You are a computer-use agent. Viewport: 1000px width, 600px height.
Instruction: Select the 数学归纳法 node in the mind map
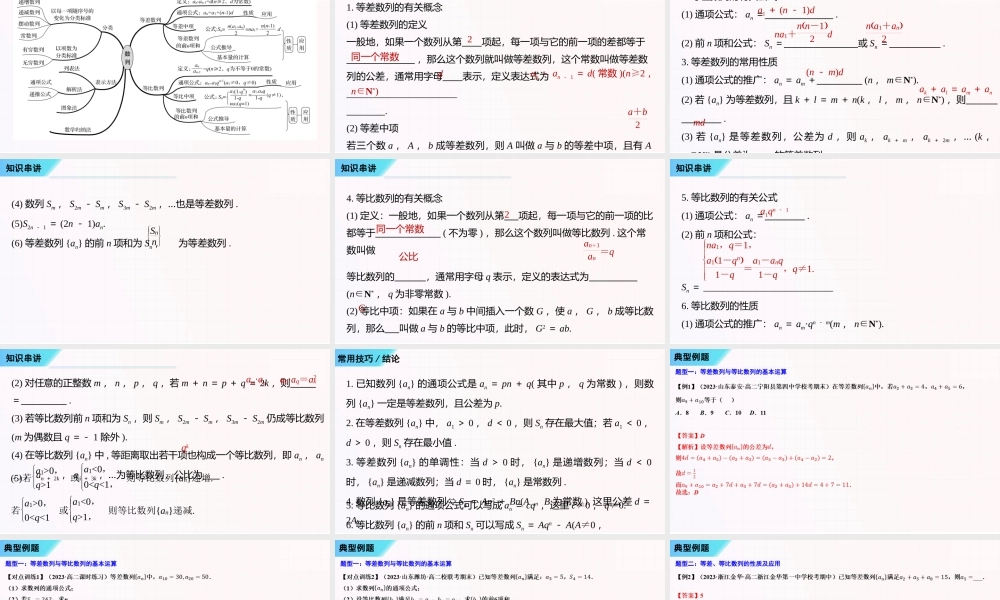(x=79, y=128)
